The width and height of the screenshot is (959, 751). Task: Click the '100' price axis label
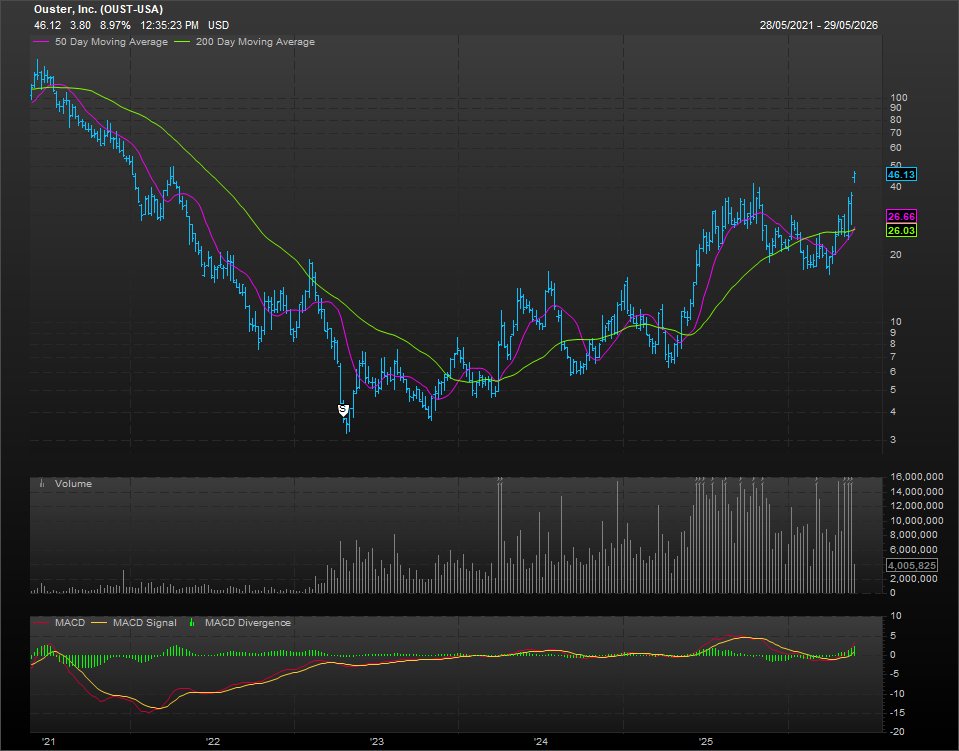click(899, 97)
